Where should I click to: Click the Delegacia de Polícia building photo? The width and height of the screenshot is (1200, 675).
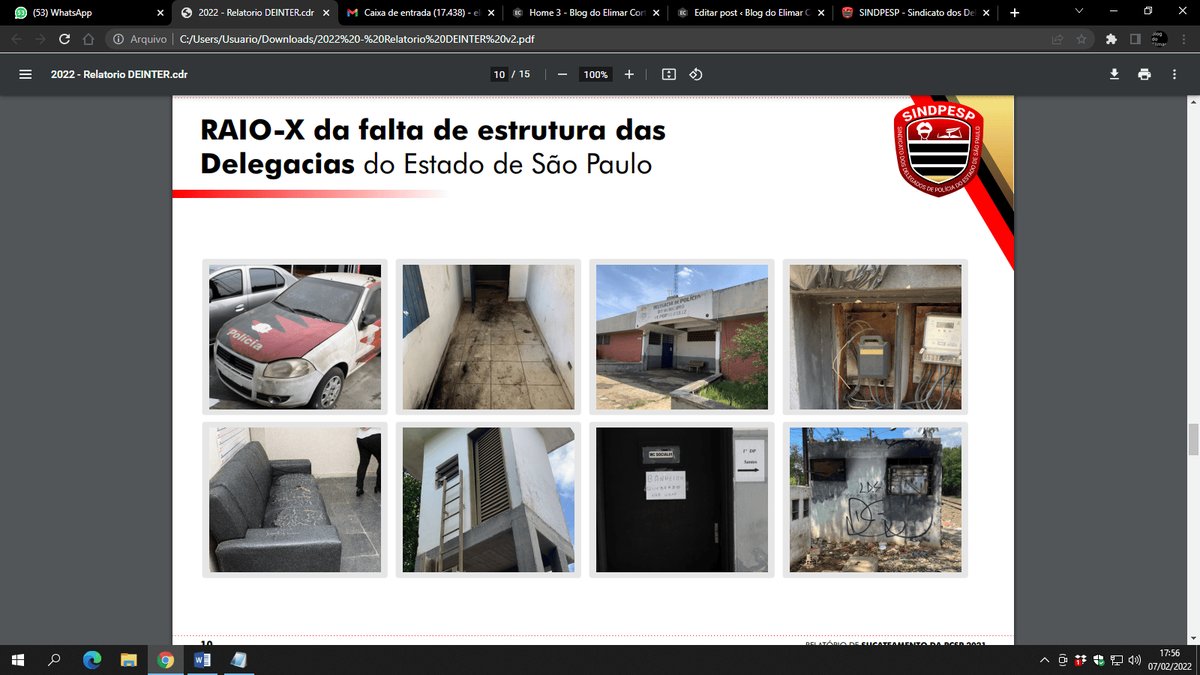(x=682, y=337)
